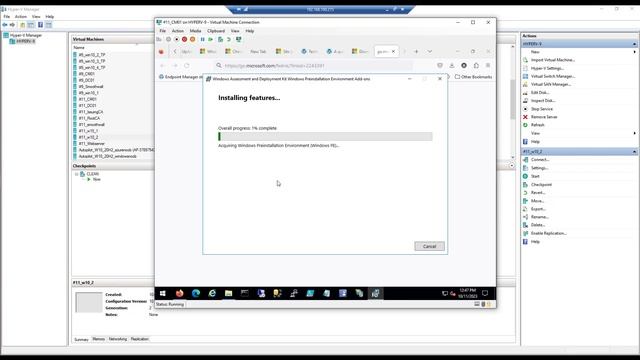Click Refresh in Actions pane

coord(538,125)
